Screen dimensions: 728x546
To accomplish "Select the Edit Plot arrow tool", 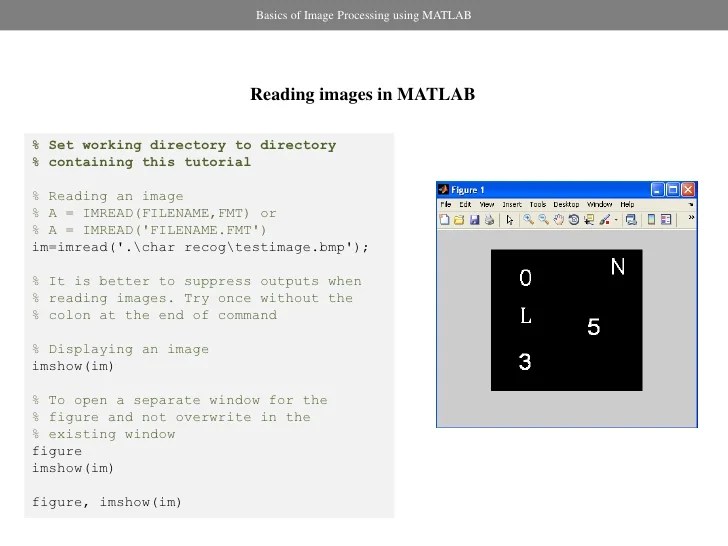I will [510, 220].
